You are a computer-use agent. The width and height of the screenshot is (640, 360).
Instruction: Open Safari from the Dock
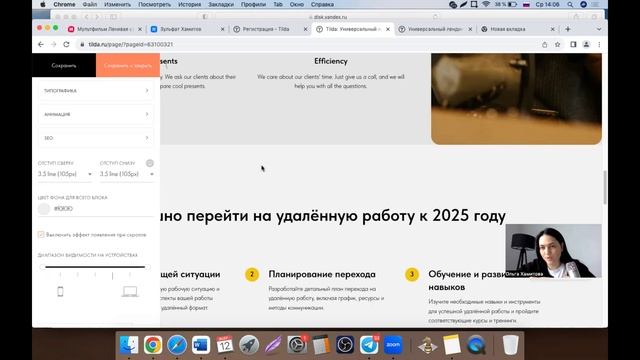pos(177,345)
